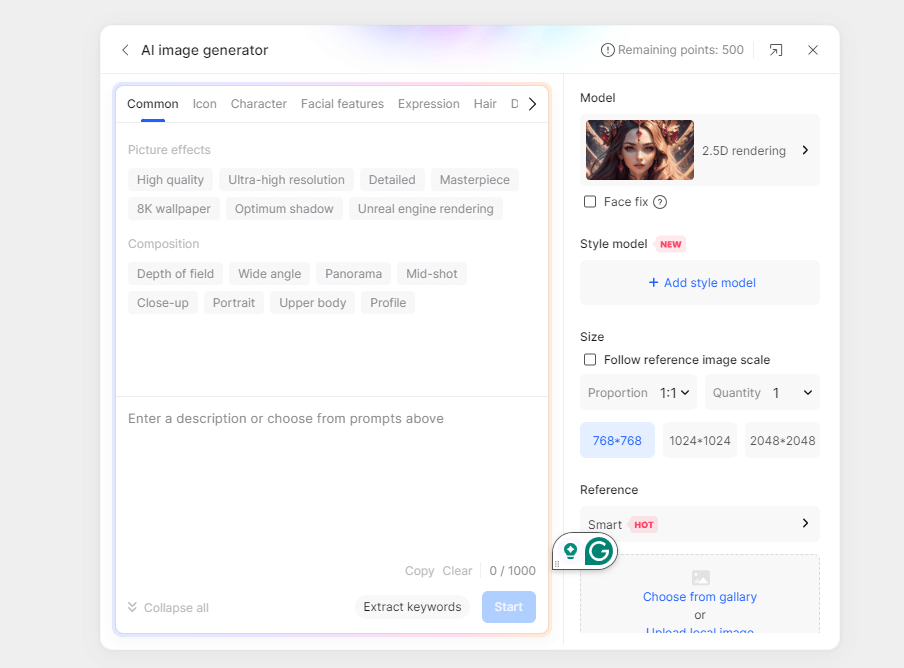This screenshot has height=668, width=904.
Task: Click the Extract keywords button
Action: [412, 607]
